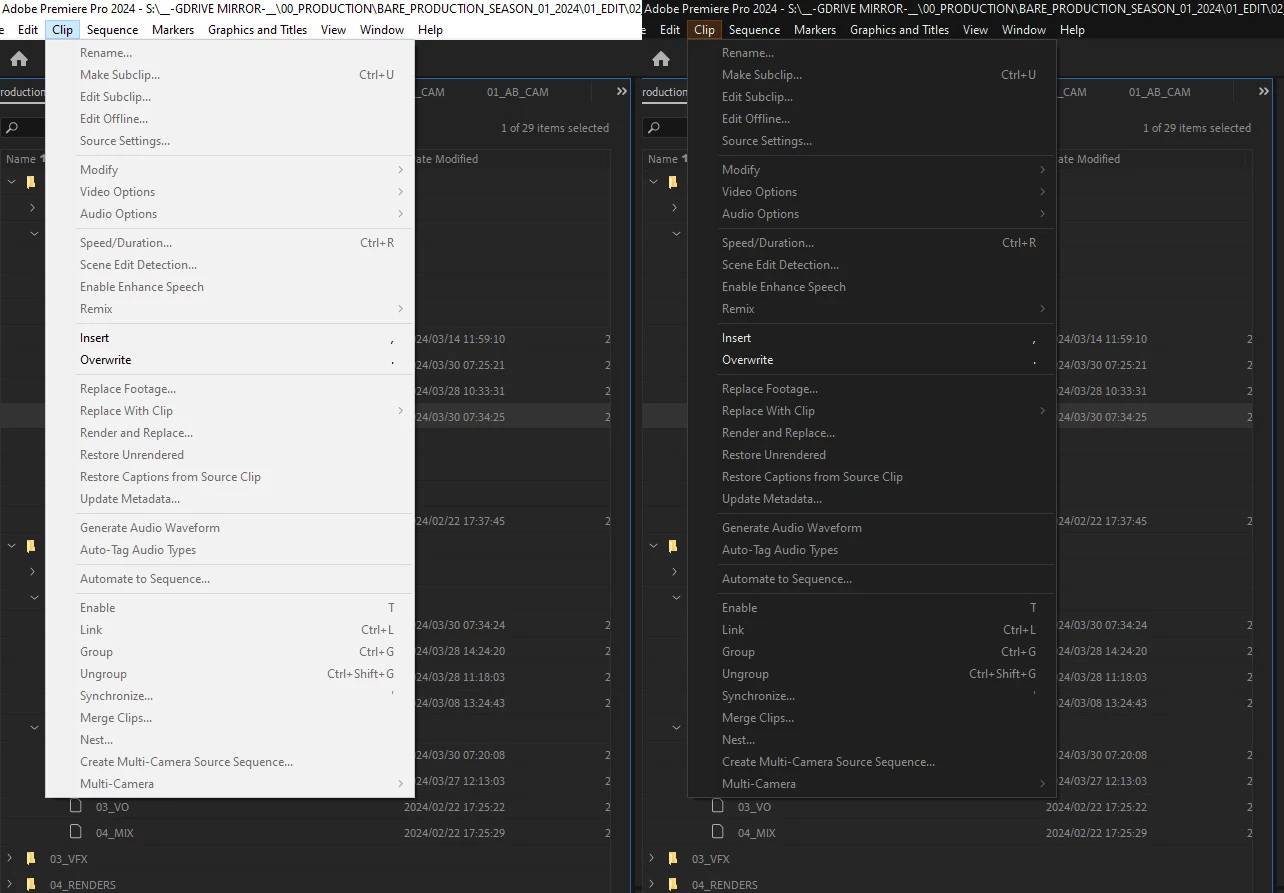Click the Home icon in the left window
The height and width of the screenshot is (893, 1284).
tap(18, 59)
